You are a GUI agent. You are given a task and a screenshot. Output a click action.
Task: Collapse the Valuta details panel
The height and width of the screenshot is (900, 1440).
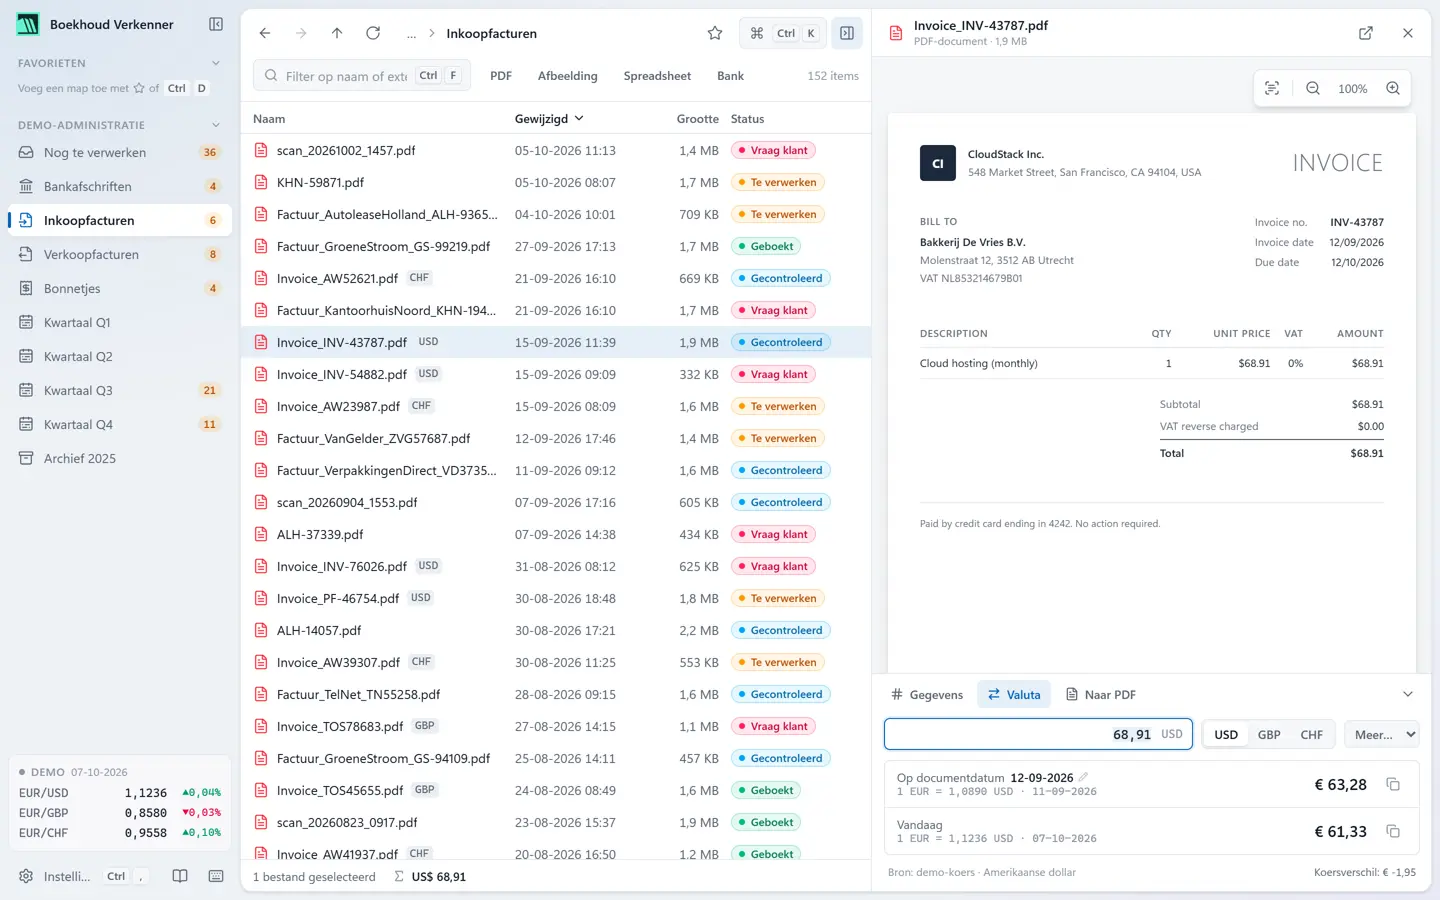1408,694
